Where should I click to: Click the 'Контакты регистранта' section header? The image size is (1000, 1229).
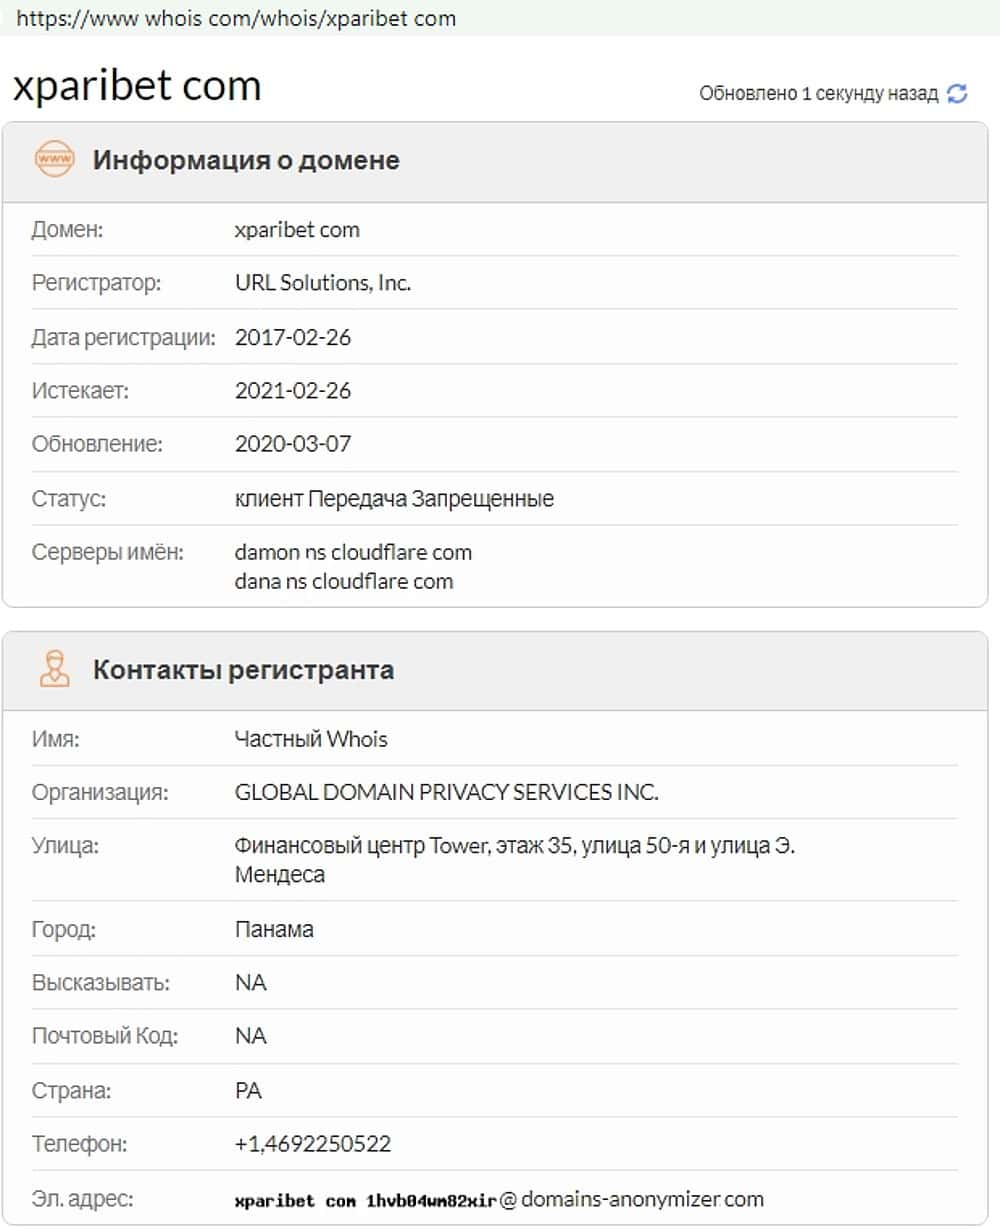243,669
